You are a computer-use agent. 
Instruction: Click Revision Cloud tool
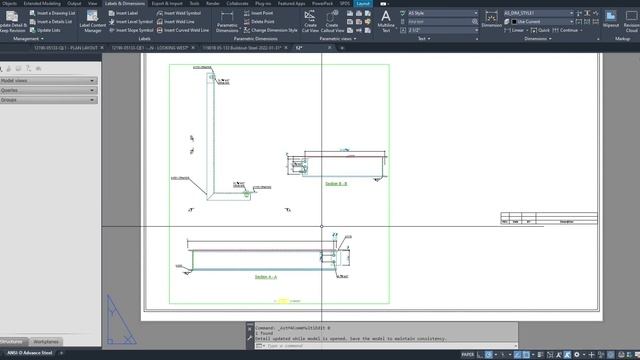click(x=631, y=21)
